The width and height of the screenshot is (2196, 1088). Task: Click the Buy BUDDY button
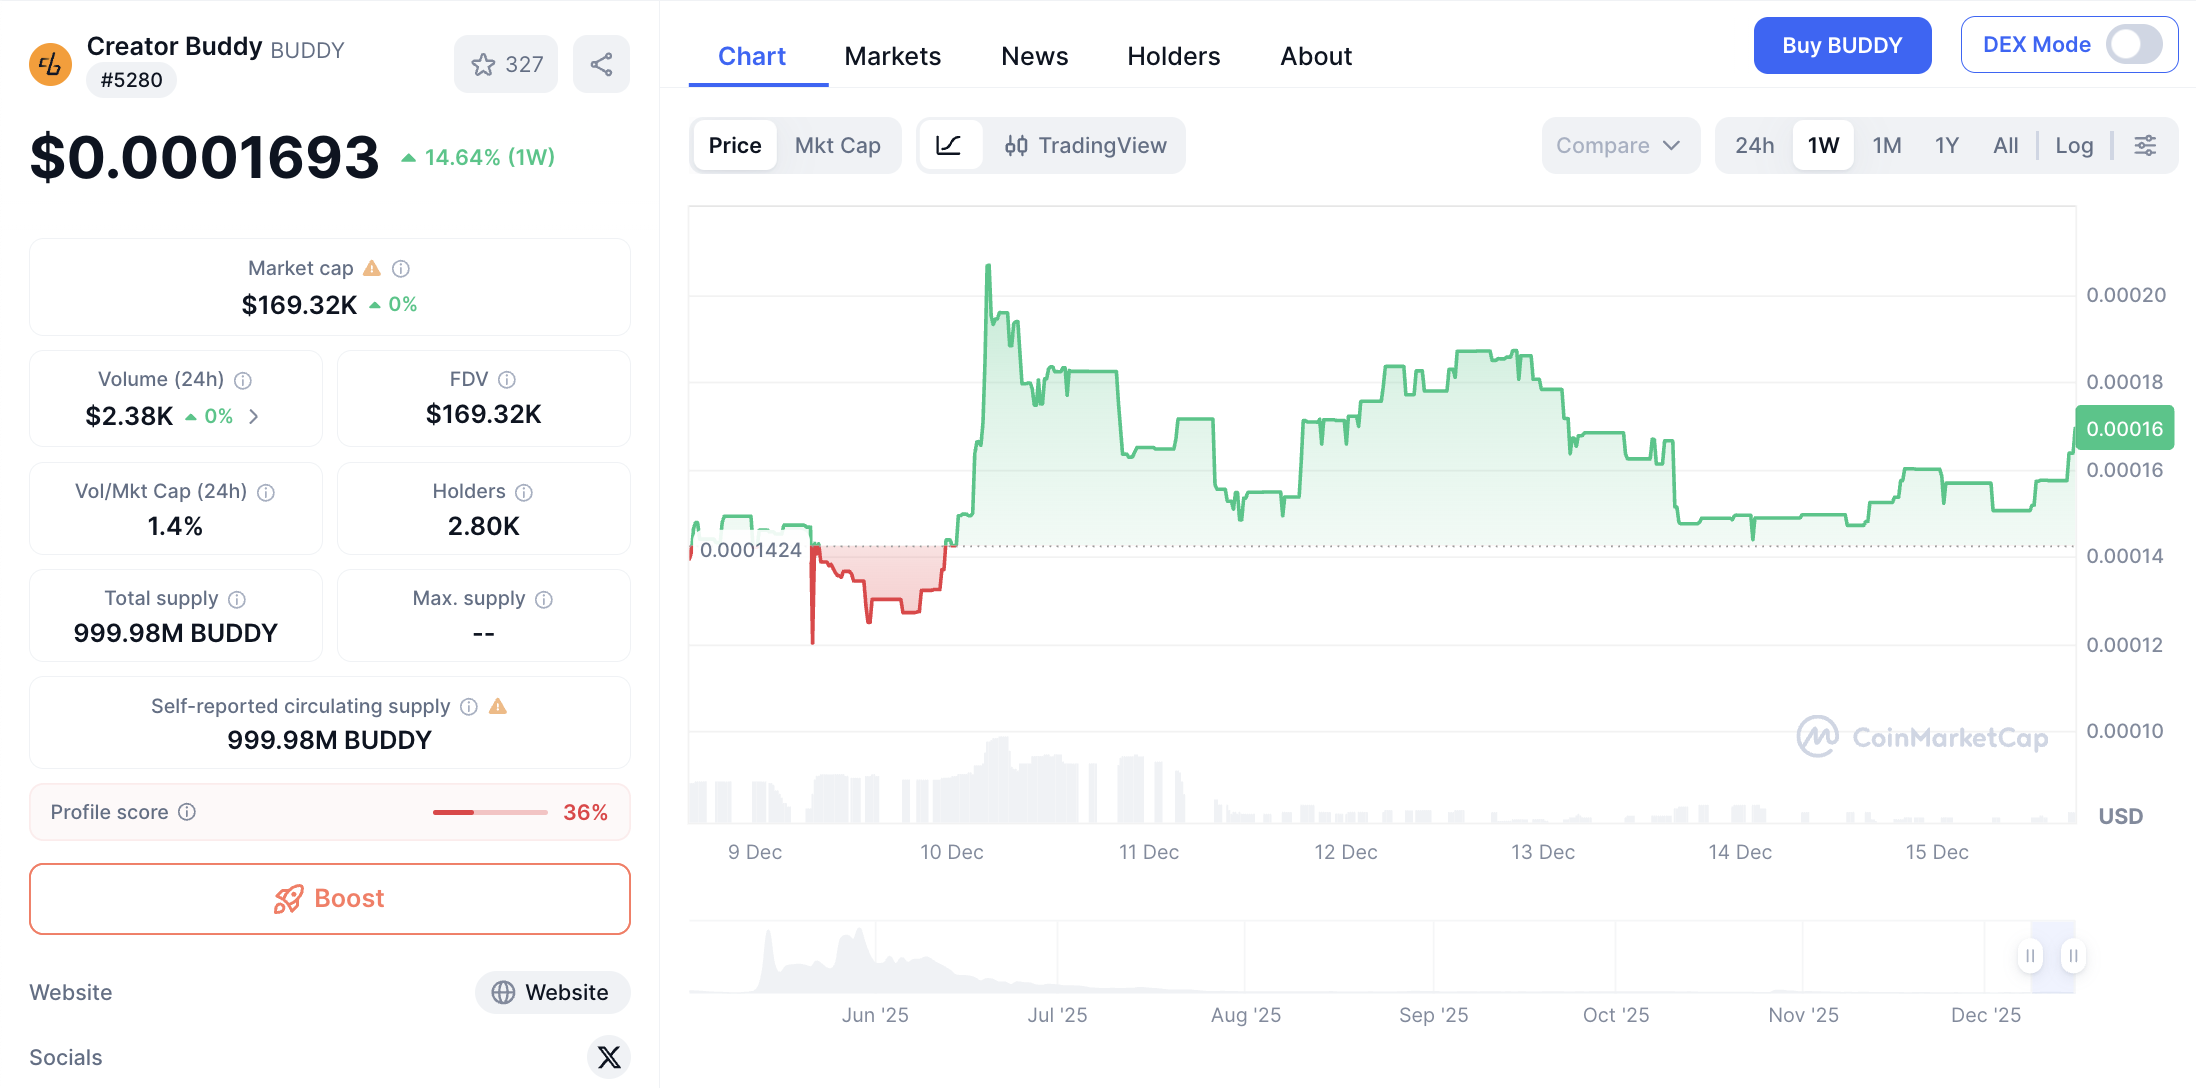1841,46
